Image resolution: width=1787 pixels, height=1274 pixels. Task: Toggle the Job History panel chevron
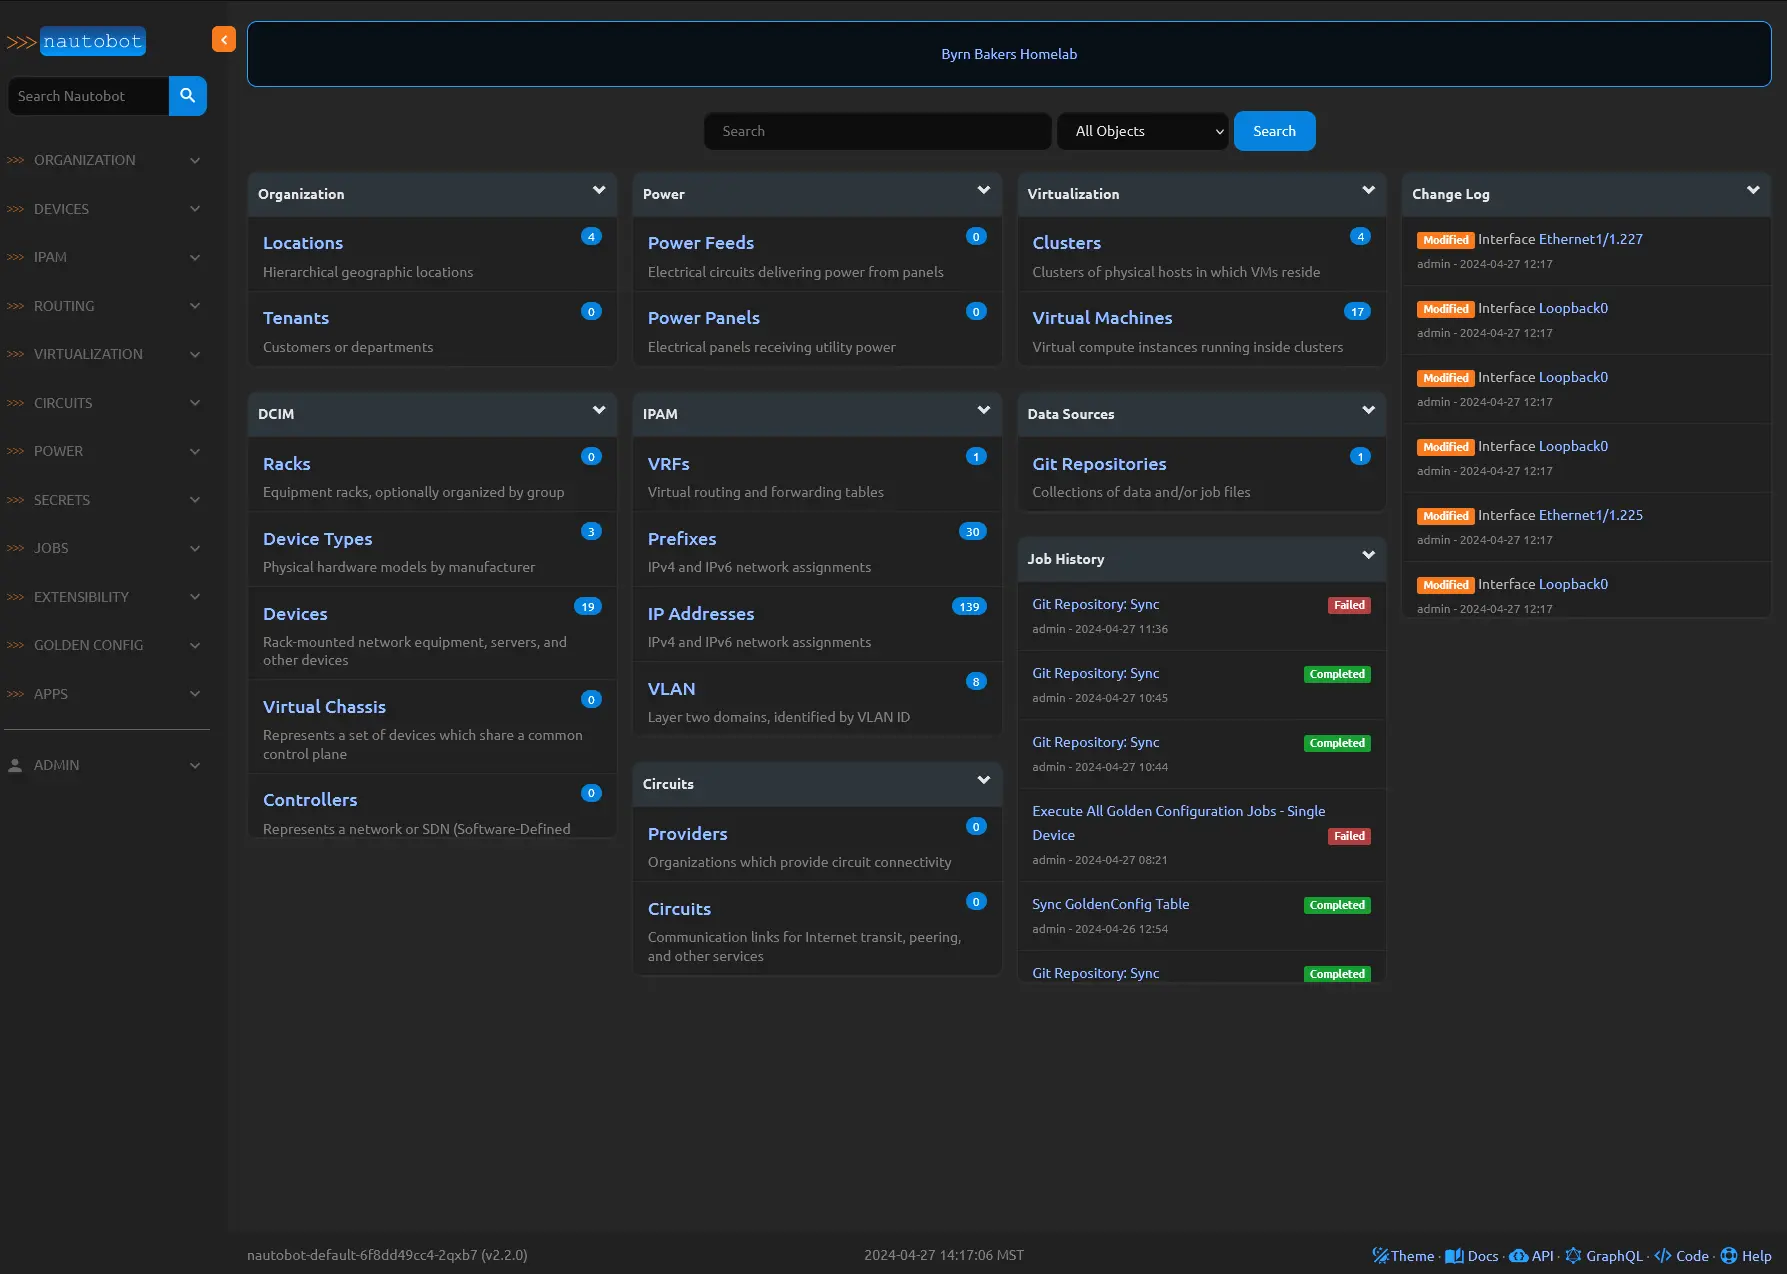tap(1368, 556)
